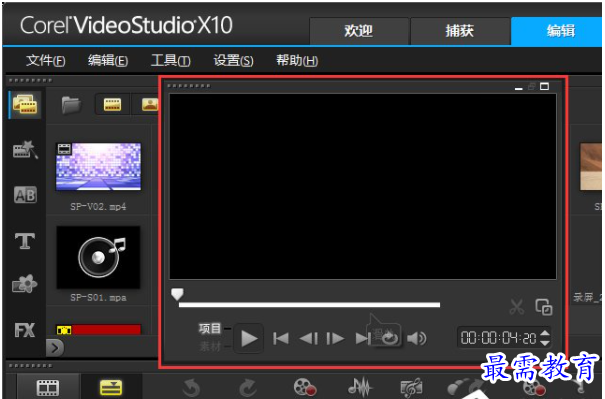Image resolution: width=605 pixels, height=399 pixels.
Task: Switch to timeline view
Action: click(x=111, y=387)
